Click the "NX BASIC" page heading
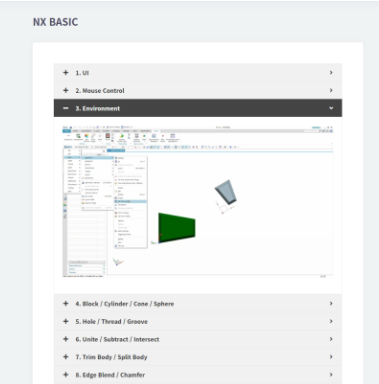 (55, 22)
